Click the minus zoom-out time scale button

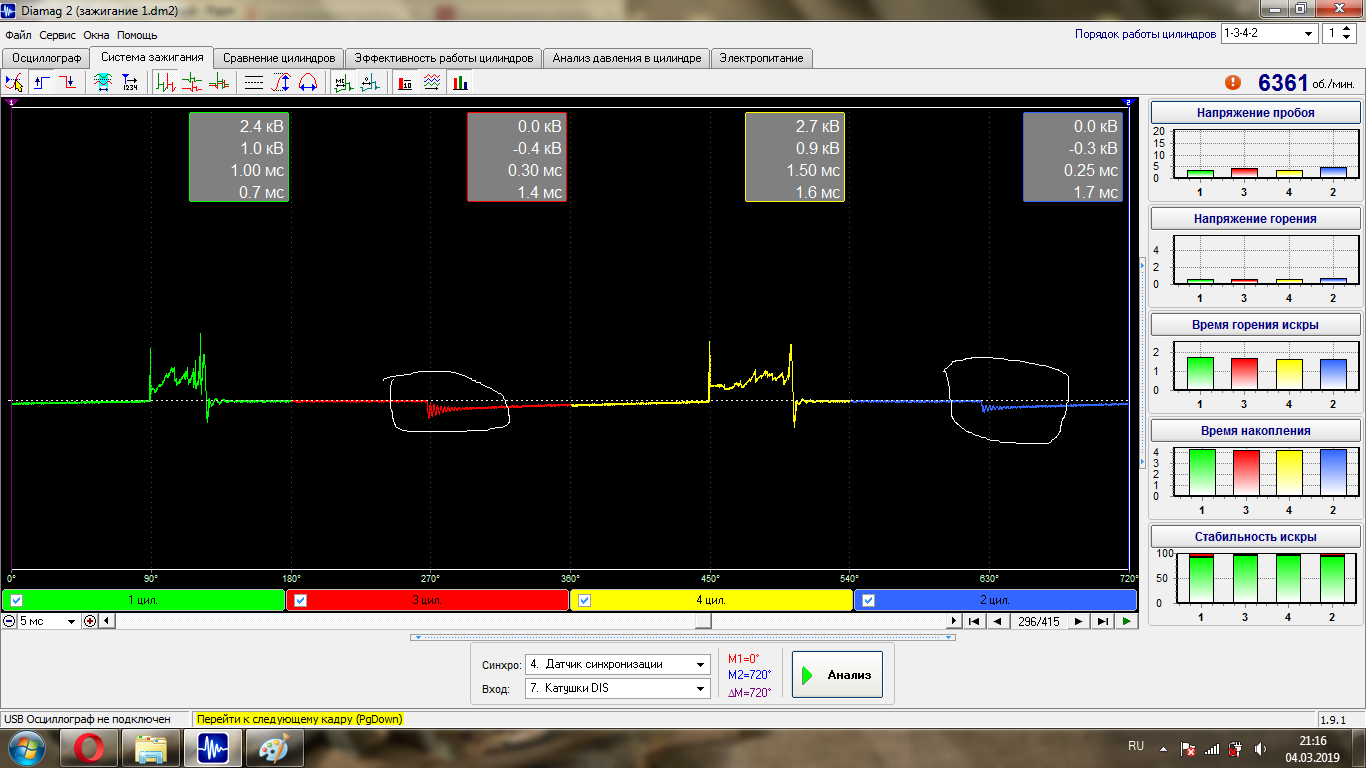point(9,621)
